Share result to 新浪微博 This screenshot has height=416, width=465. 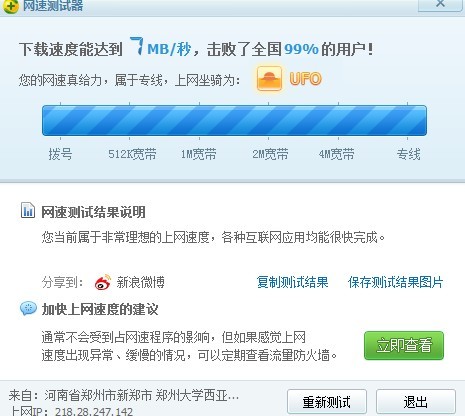pyautogui.click(x=140, y=282)
